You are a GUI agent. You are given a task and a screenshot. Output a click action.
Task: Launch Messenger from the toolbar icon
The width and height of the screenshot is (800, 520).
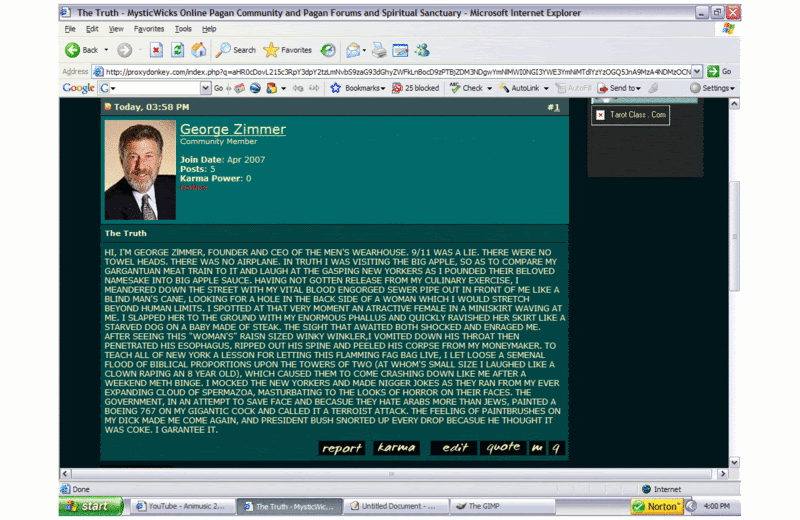click(x=422, y=50)
